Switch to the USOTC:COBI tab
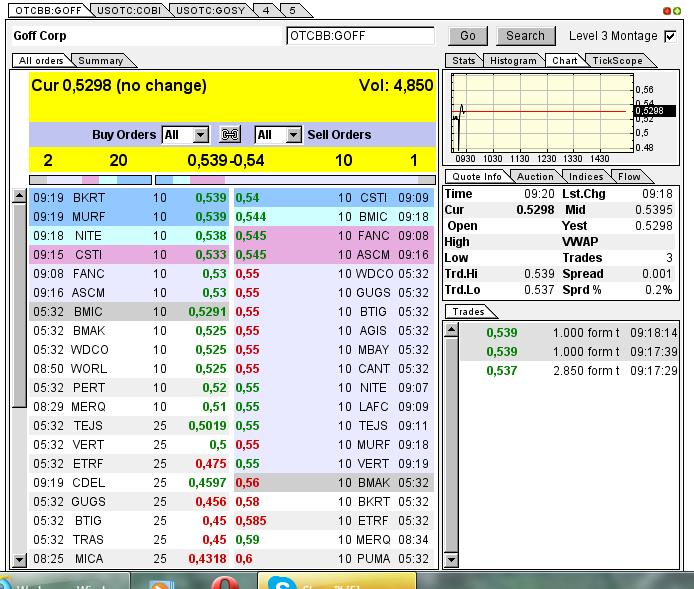Viewport: 694px width, 589px height. tap(129, 11)
